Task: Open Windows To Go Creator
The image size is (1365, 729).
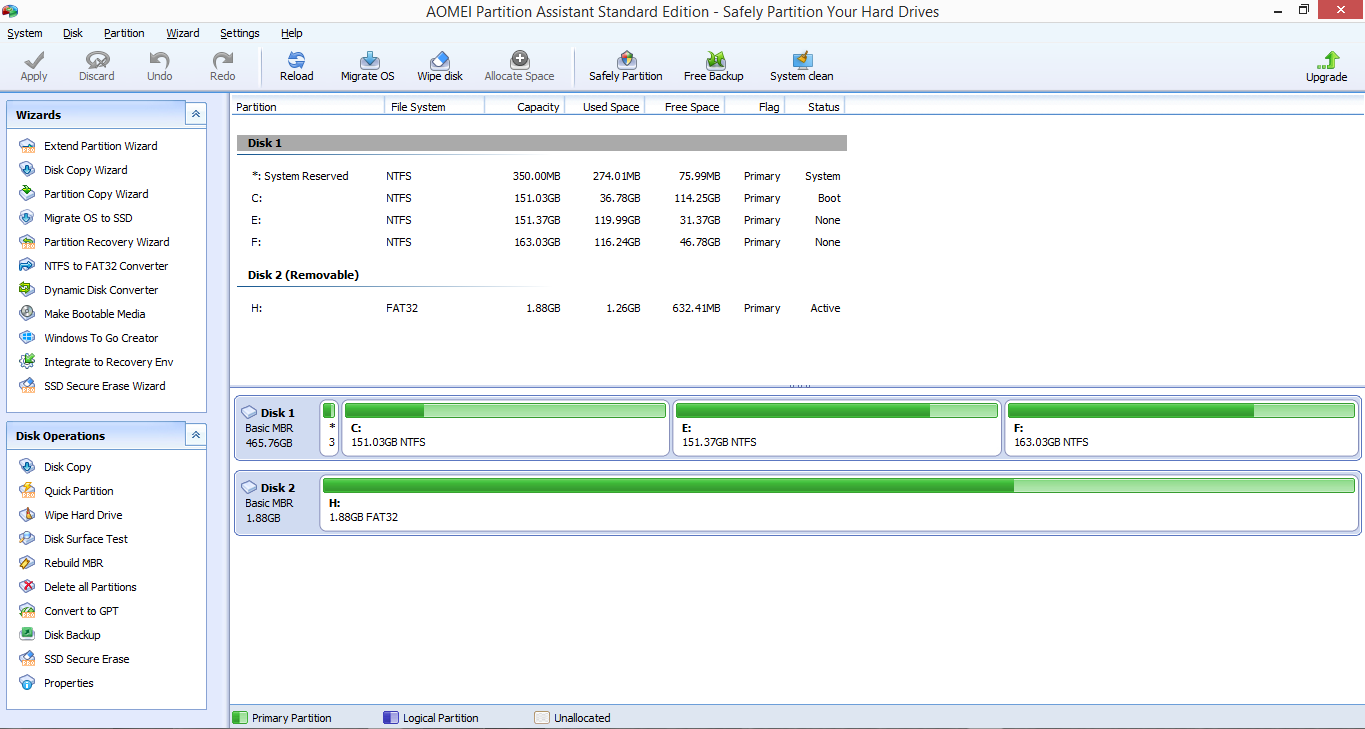Action: tap(88, 338)
